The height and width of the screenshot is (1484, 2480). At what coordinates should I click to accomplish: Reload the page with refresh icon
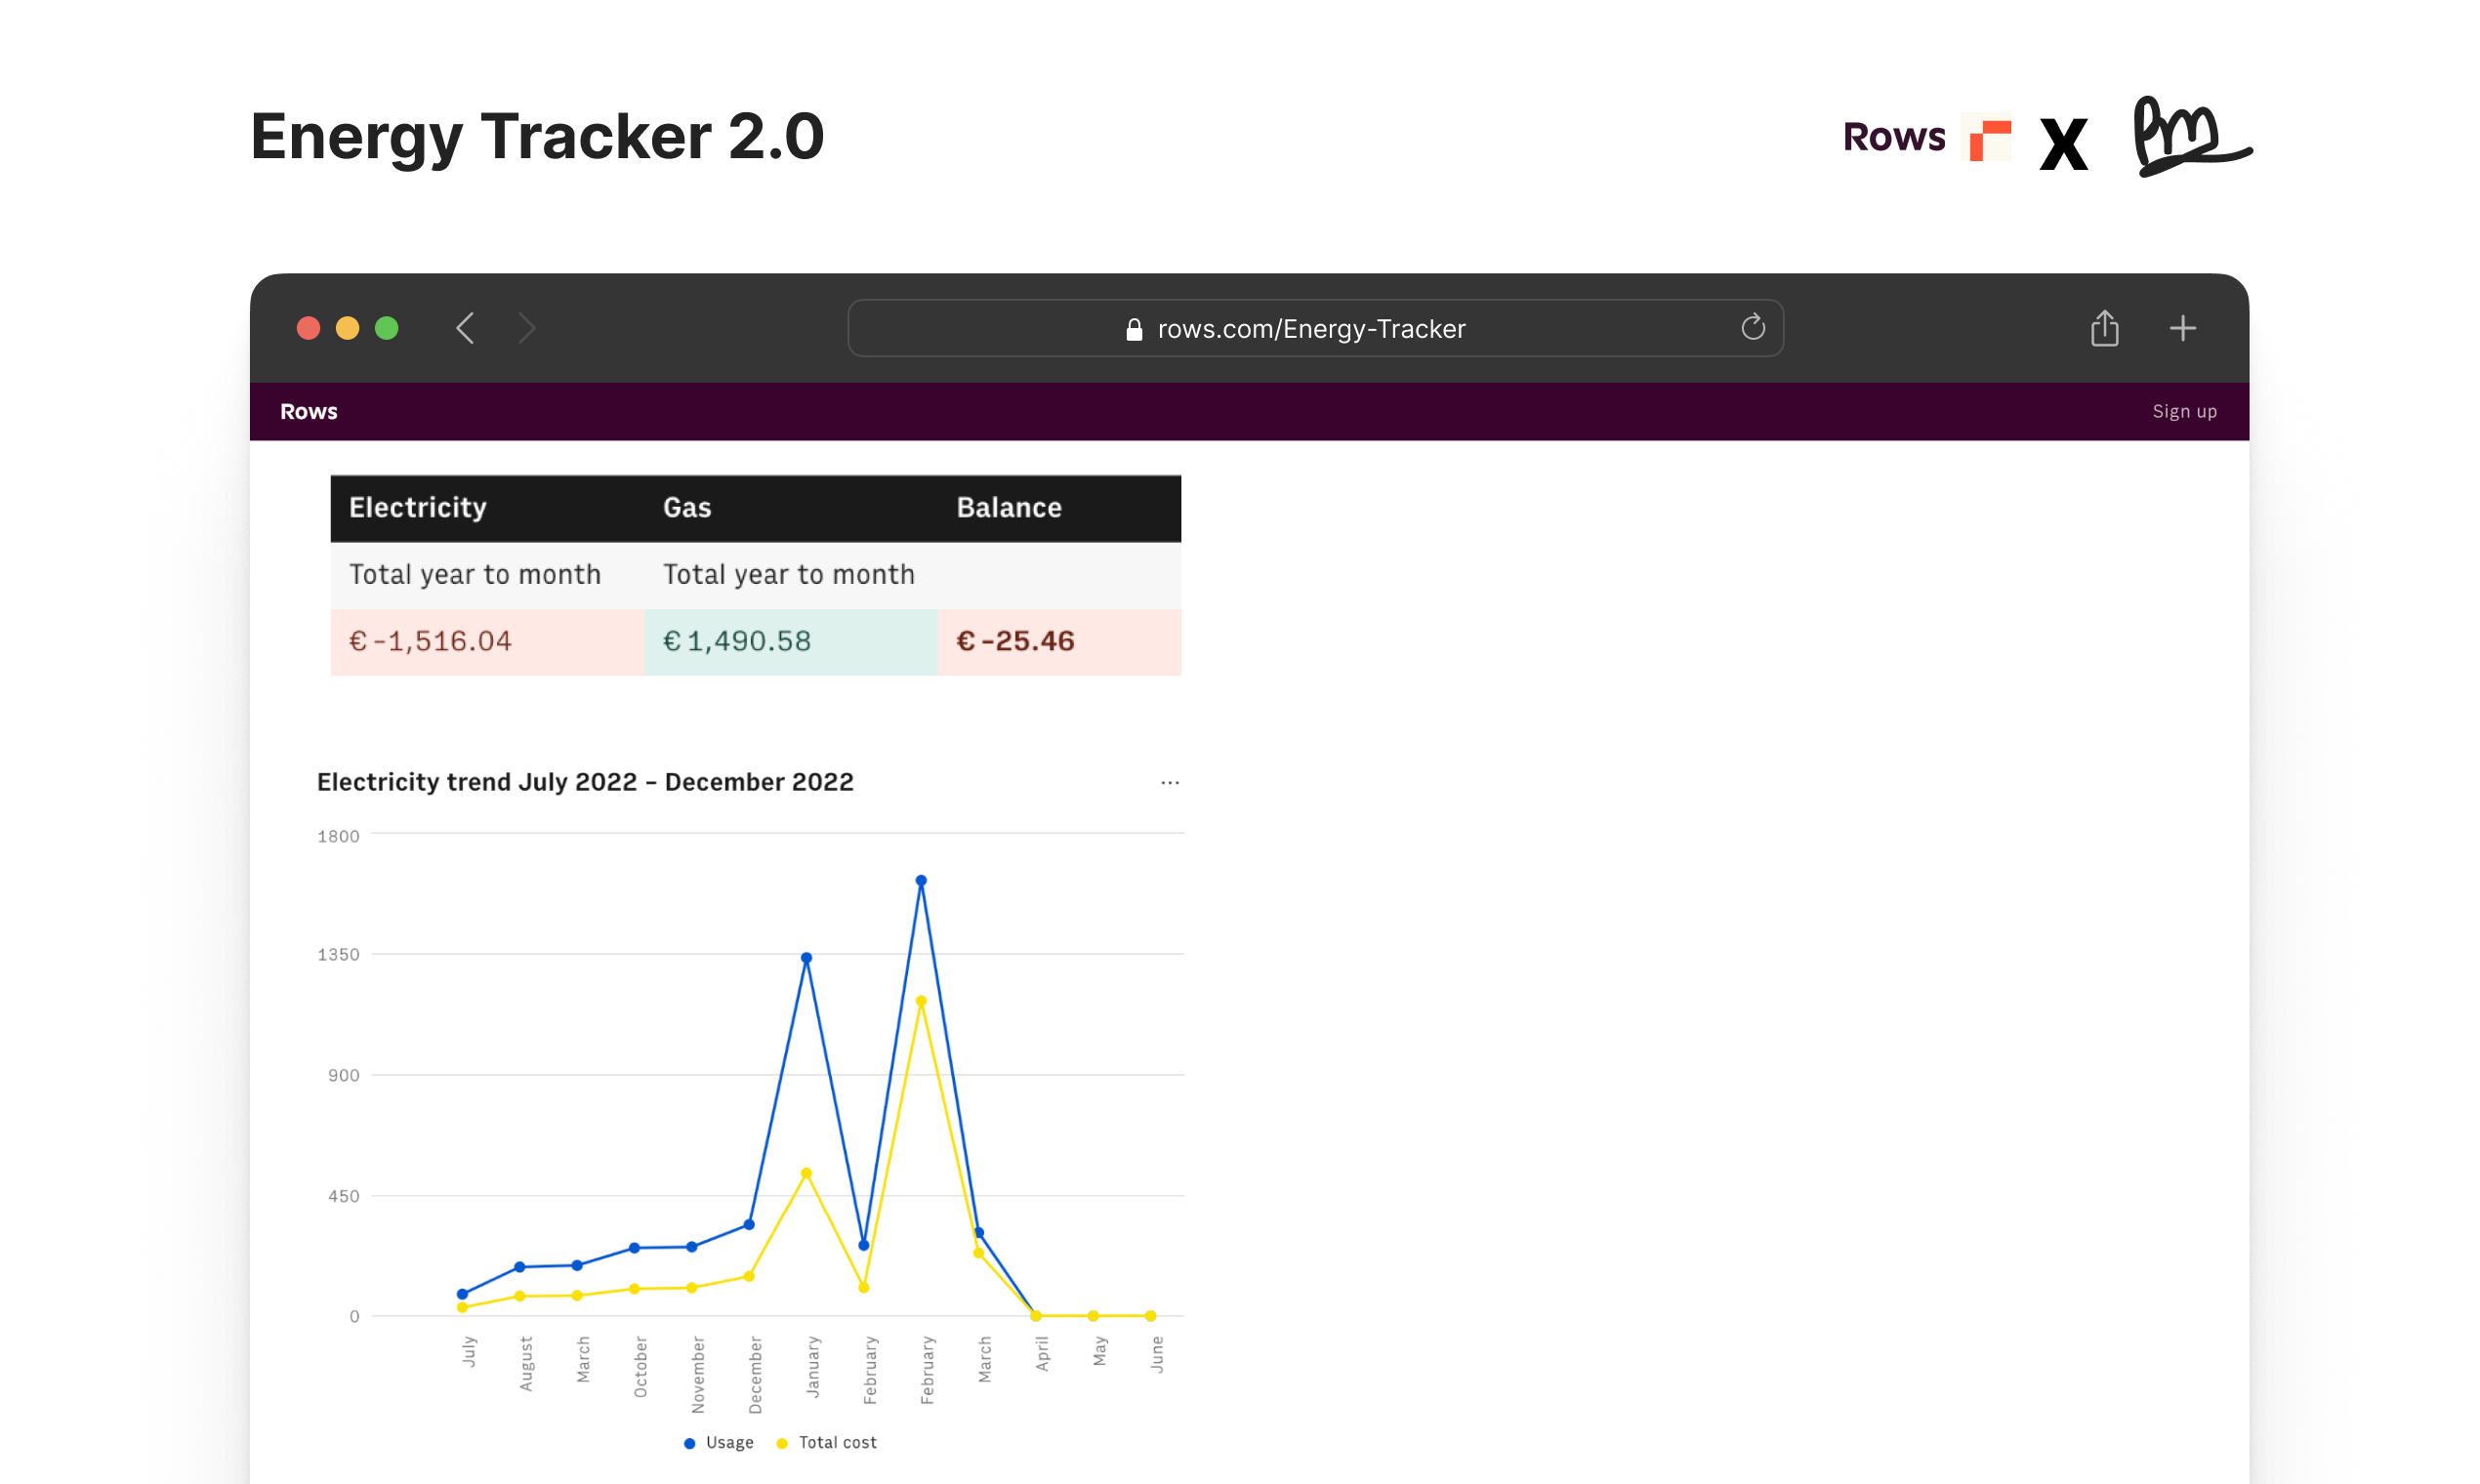pos(1752,328)
